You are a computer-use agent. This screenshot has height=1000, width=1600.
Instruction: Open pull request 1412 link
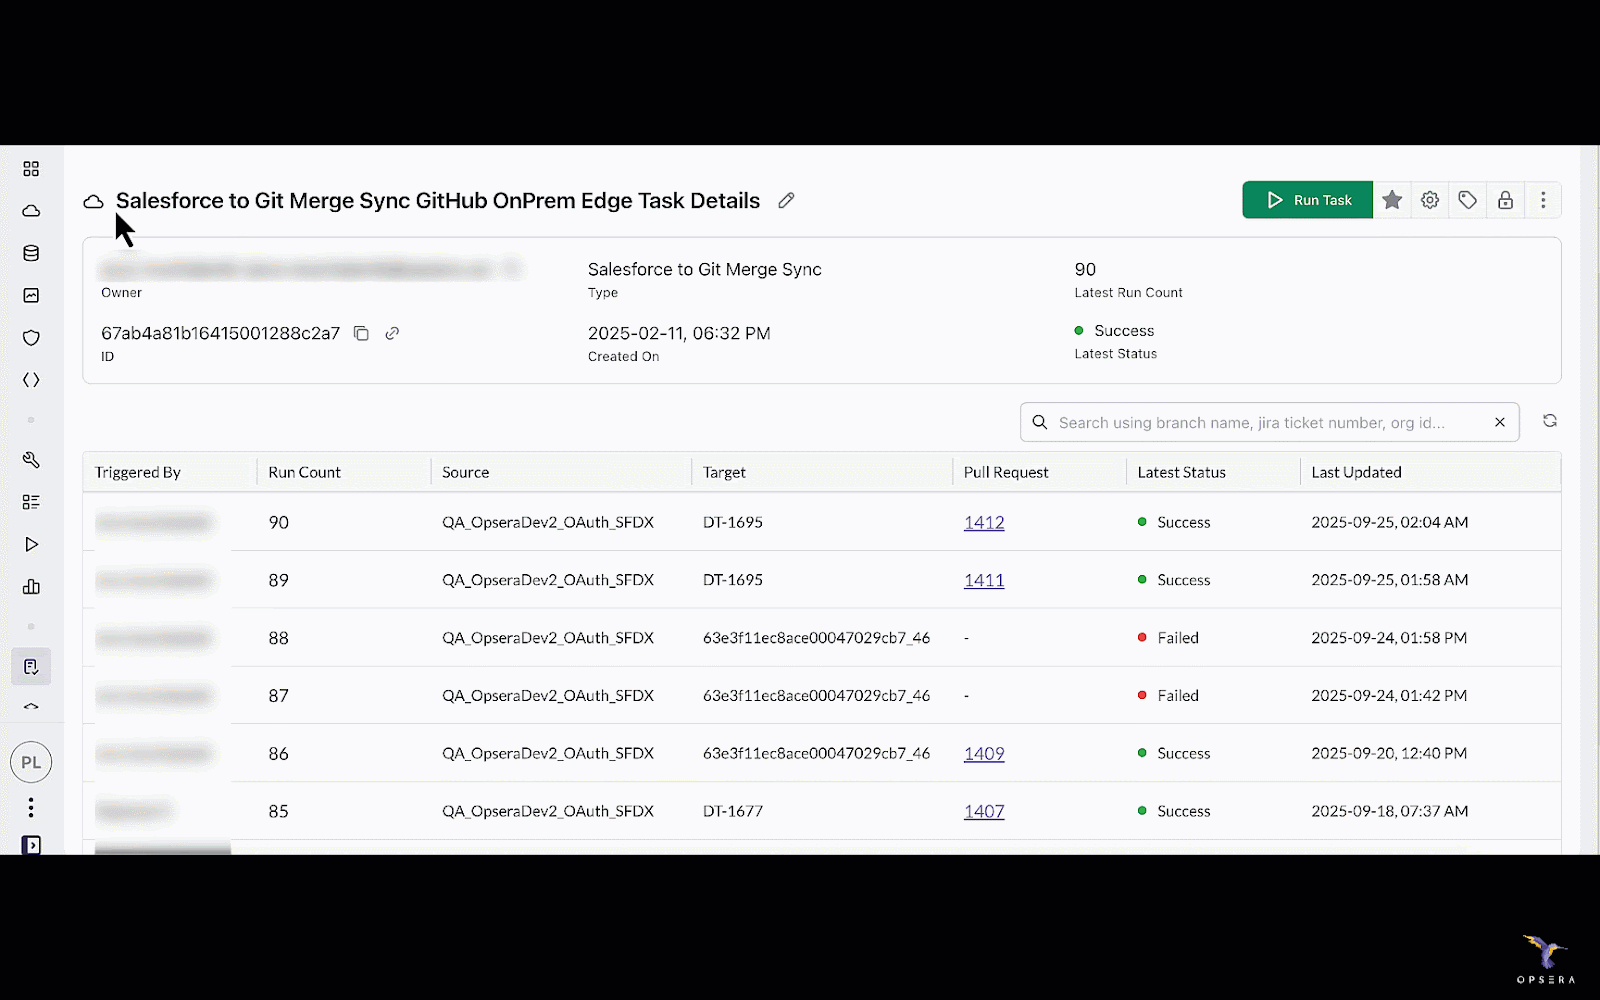[983, 523]
